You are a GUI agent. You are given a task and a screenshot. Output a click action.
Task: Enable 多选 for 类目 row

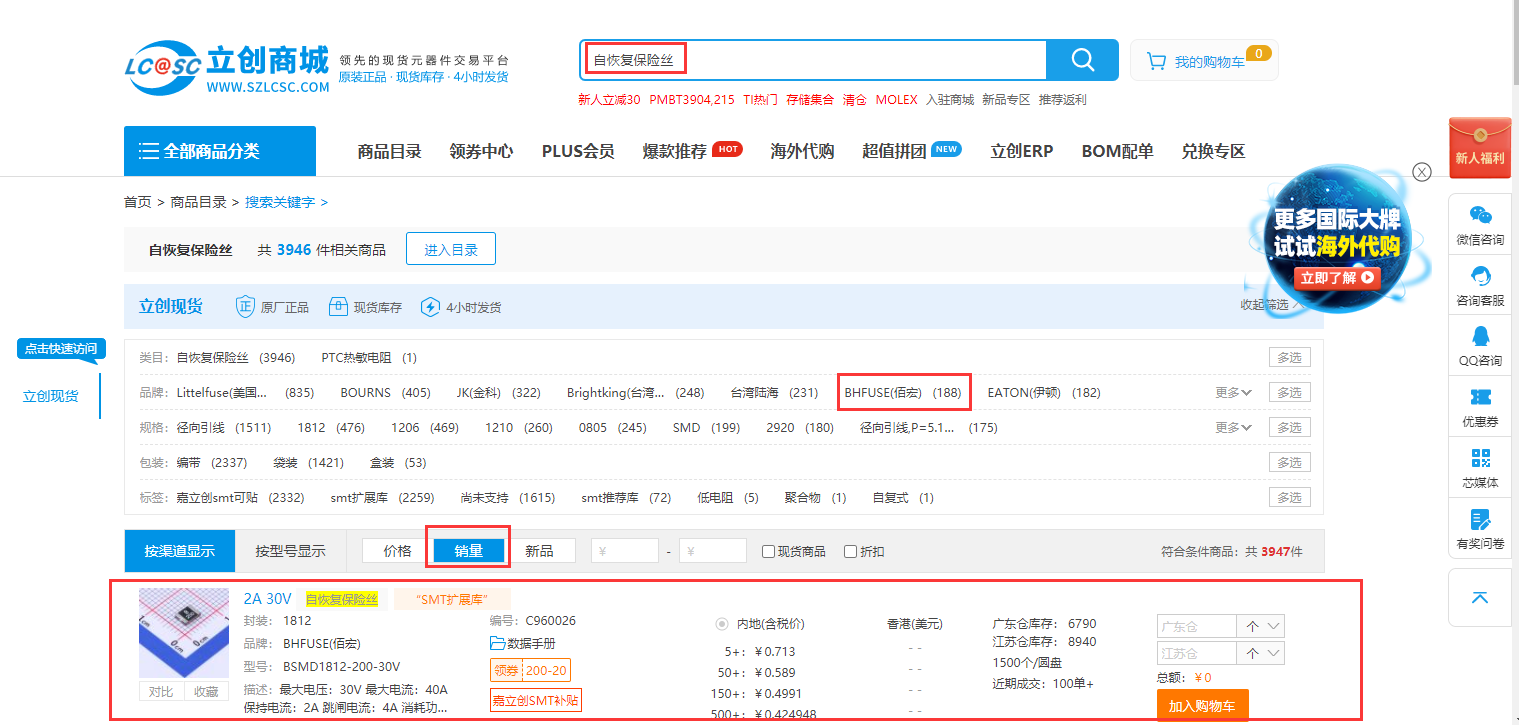coord(1289,357)
